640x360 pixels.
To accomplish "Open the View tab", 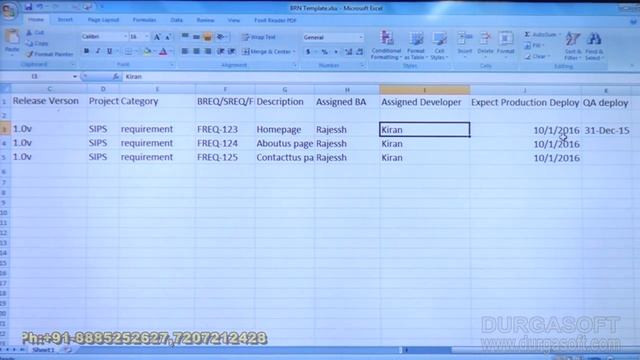I will point(233,20).
